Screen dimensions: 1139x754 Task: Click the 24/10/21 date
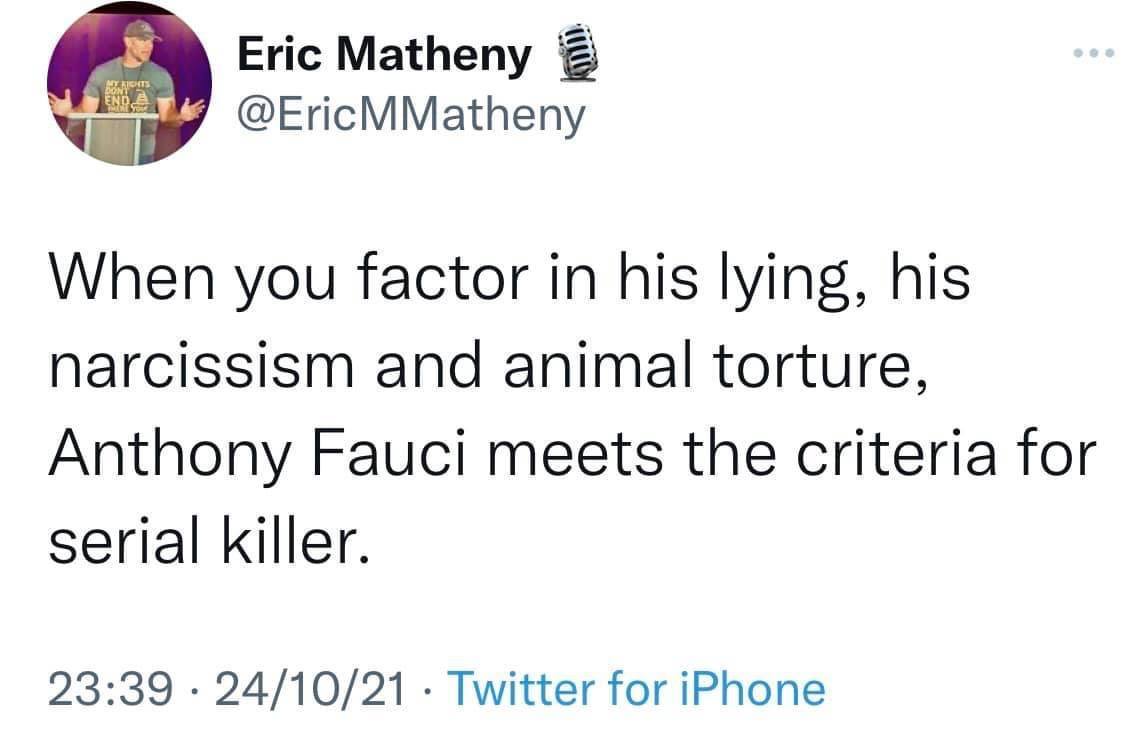point(304,689)
